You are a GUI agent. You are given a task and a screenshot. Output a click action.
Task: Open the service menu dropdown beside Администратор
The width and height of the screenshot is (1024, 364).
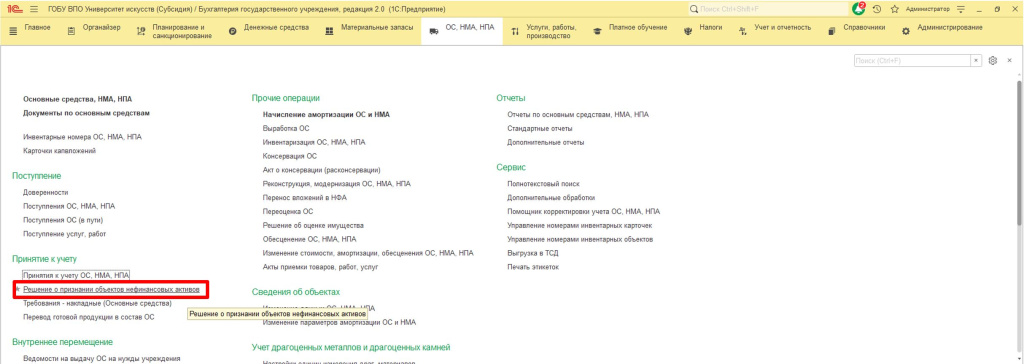[x=960, y=10]
